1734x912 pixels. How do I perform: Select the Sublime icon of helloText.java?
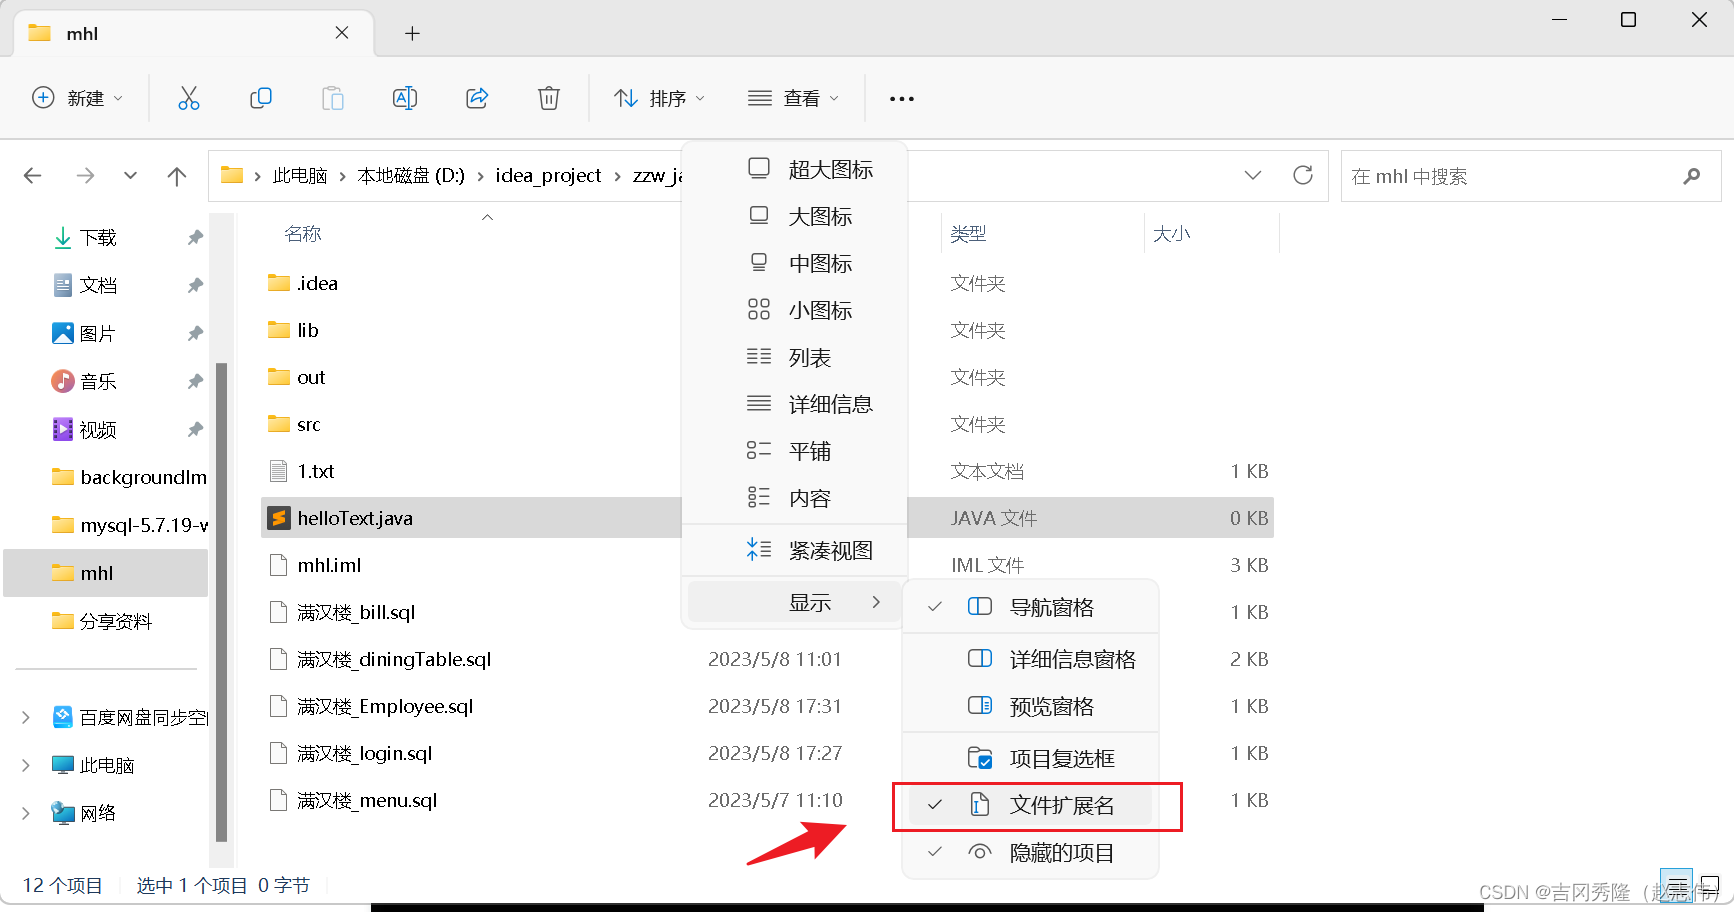(x=279, y=518)
